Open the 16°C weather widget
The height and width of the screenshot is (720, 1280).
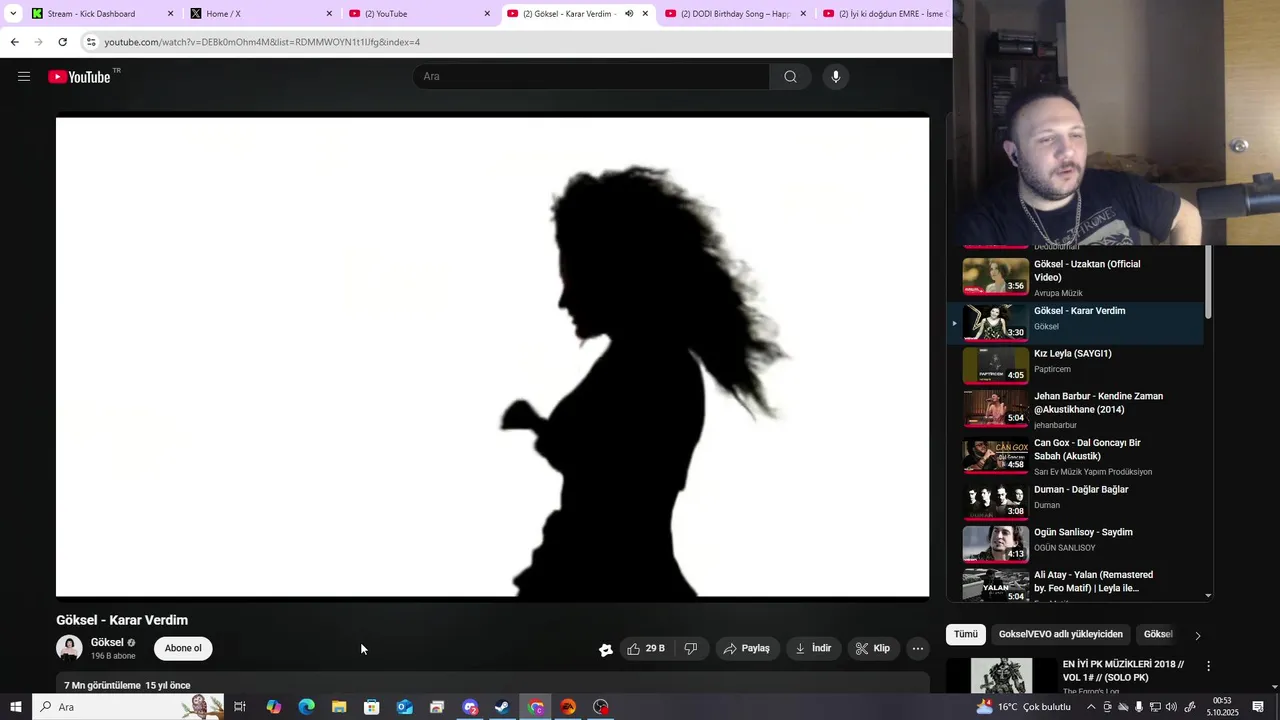[1023, 707]
